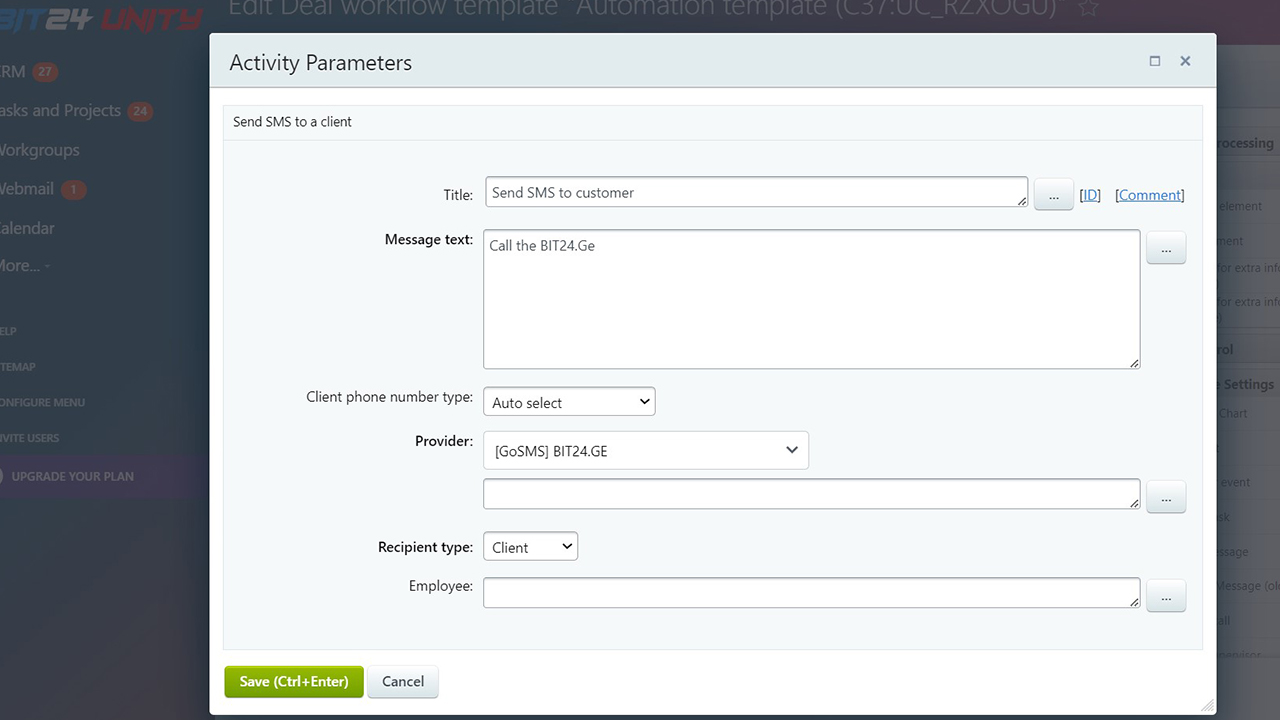Click the ellipsis button next to Title field
This screenshot has height=720, width=1280.
coord(1053,195)
